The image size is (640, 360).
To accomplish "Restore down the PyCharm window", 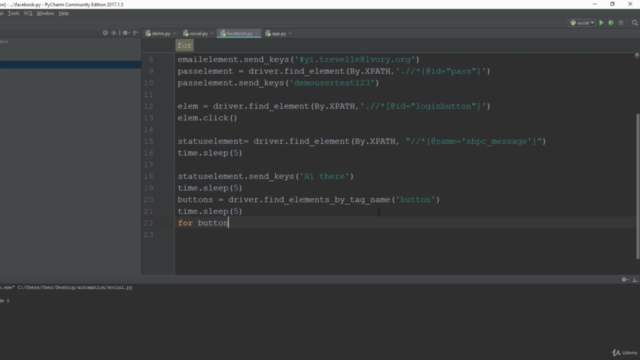I will click(x=612, y=4).
